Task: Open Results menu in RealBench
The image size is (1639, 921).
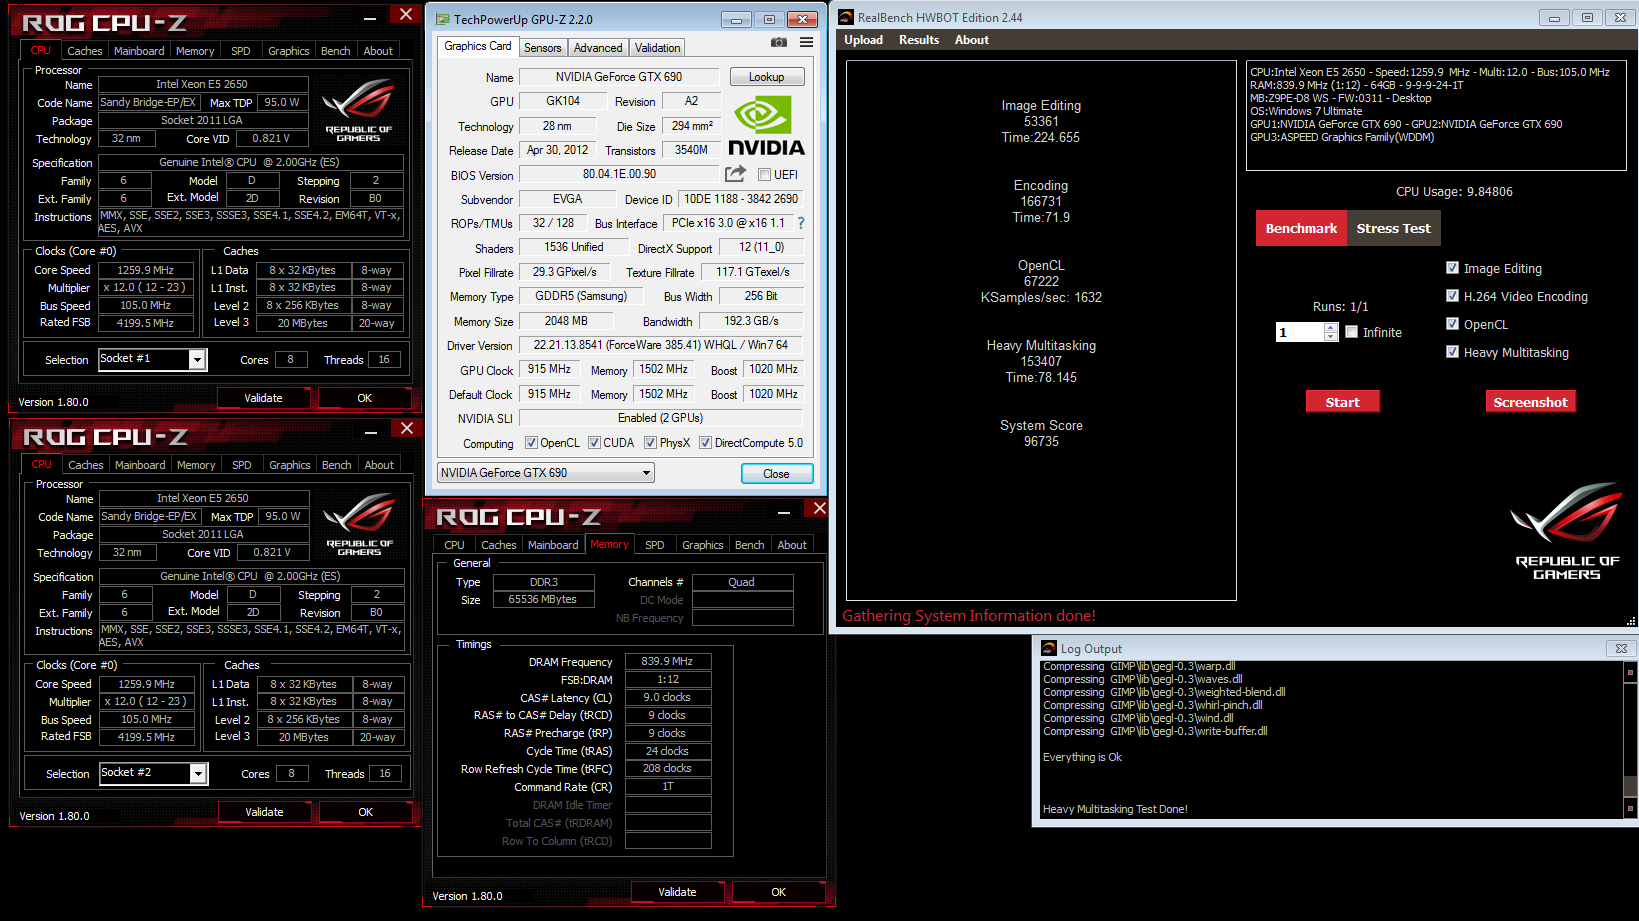Action: click(x=919, y=40)
